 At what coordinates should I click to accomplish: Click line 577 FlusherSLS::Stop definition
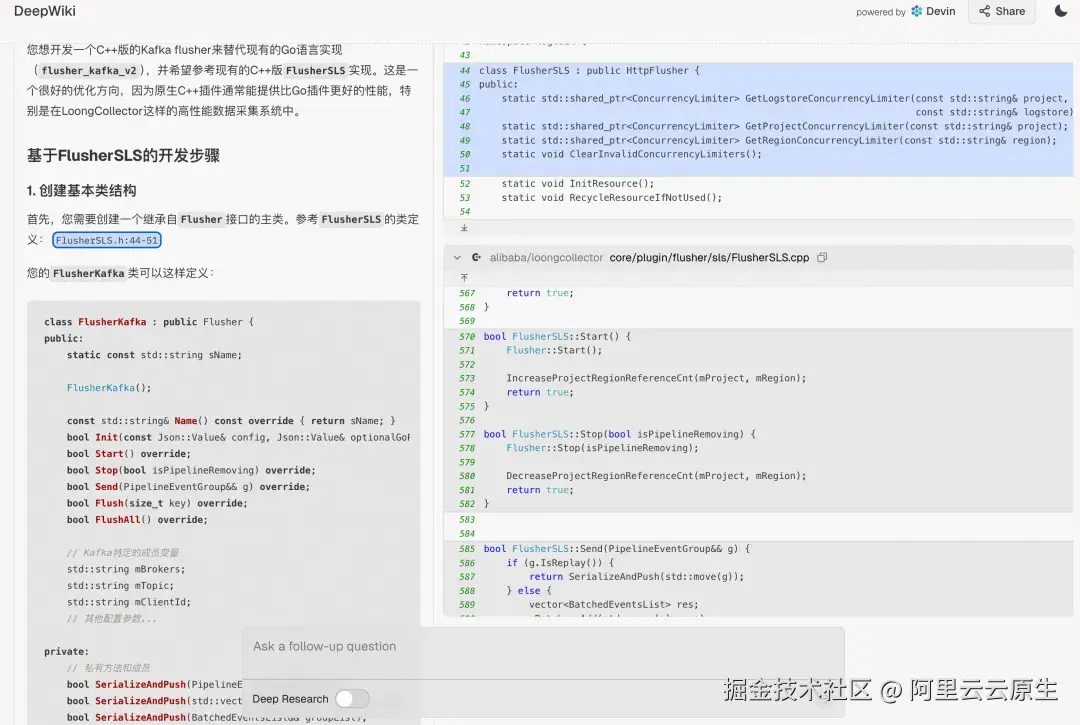pyautogui.click(x=619, y=434)
